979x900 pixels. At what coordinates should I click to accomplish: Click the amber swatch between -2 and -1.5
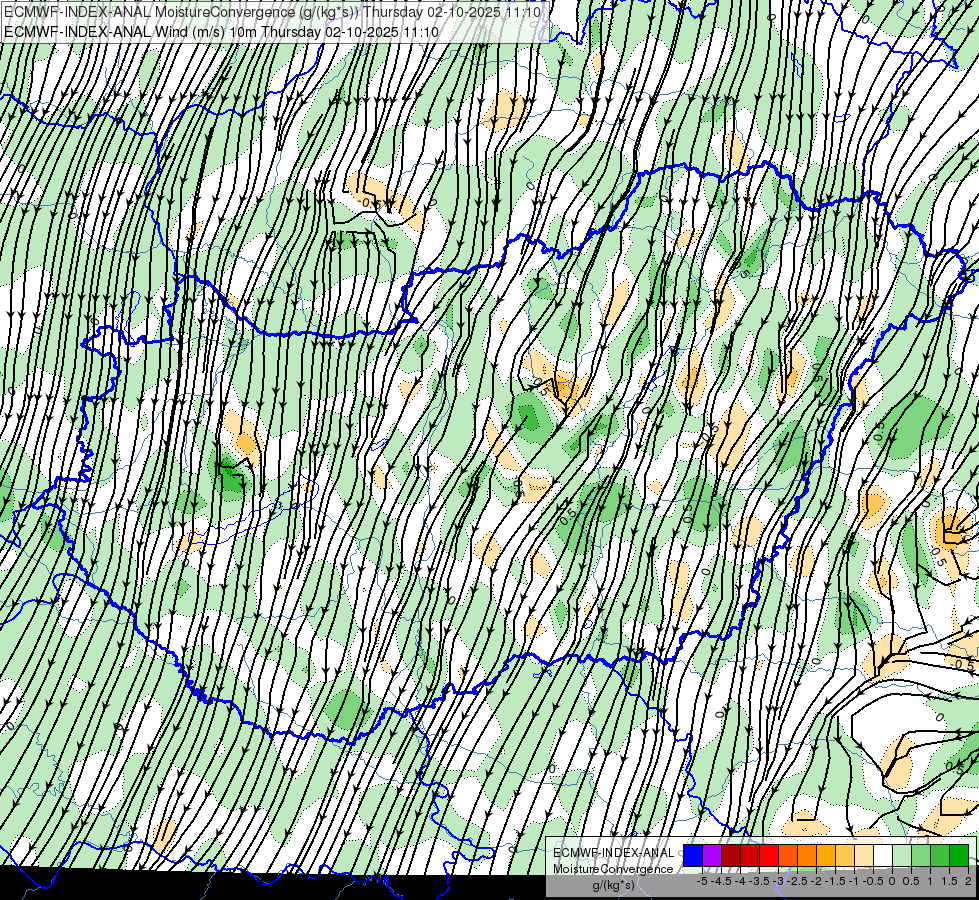pyautogui.click(x=826, y=856)
